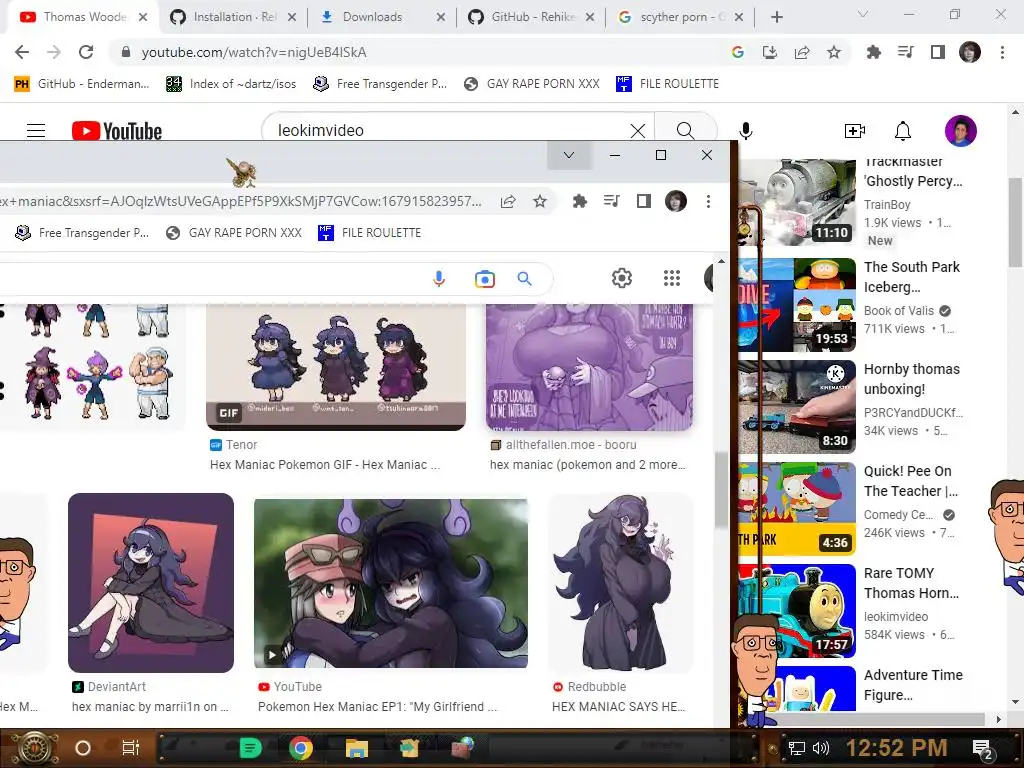Close the Downloads tab
The image size is (1024, 768).
(x=441, y=18)
